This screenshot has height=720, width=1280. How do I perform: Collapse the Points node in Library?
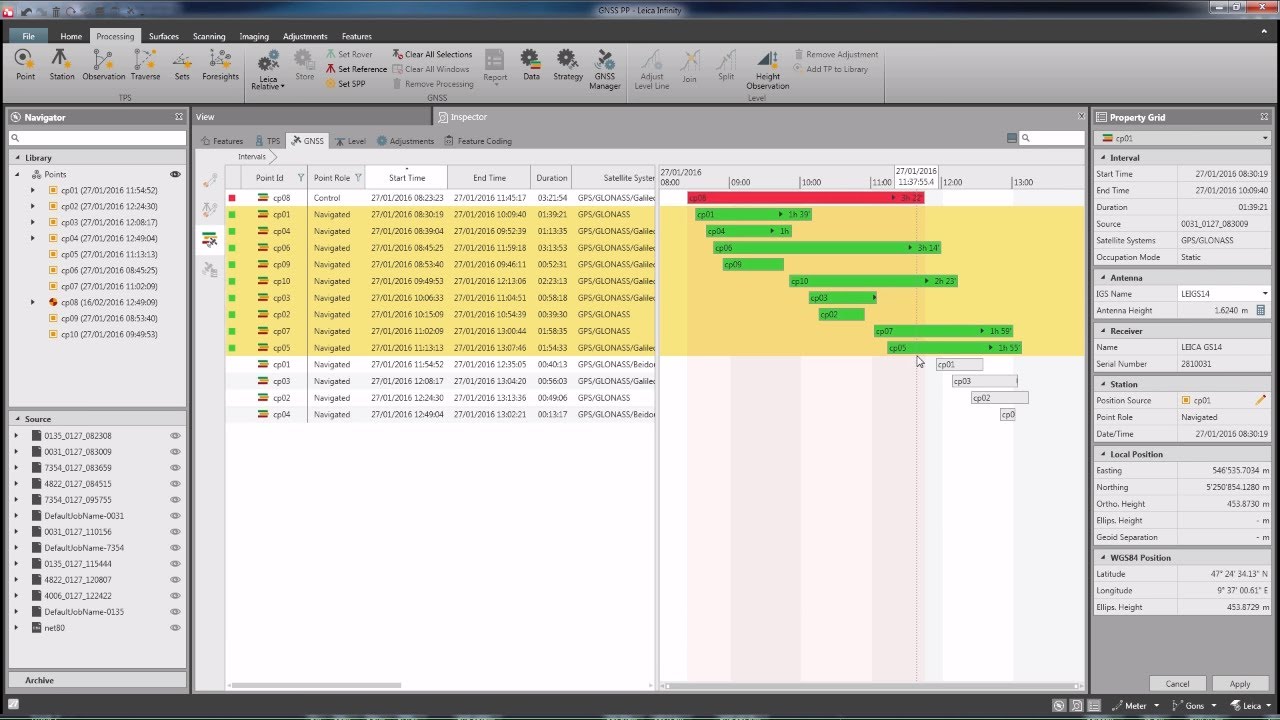(x=17, y=174)
